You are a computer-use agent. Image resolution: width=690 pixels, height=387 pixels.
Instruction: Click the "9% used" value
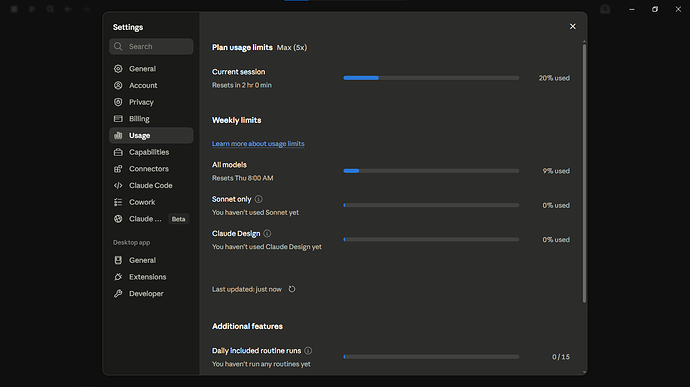point(556,171)
